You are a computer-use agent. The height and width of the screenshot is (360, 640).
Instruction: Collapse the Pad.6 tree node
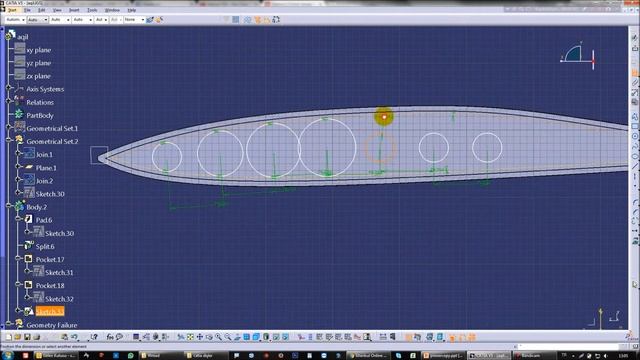pos(18,219)
